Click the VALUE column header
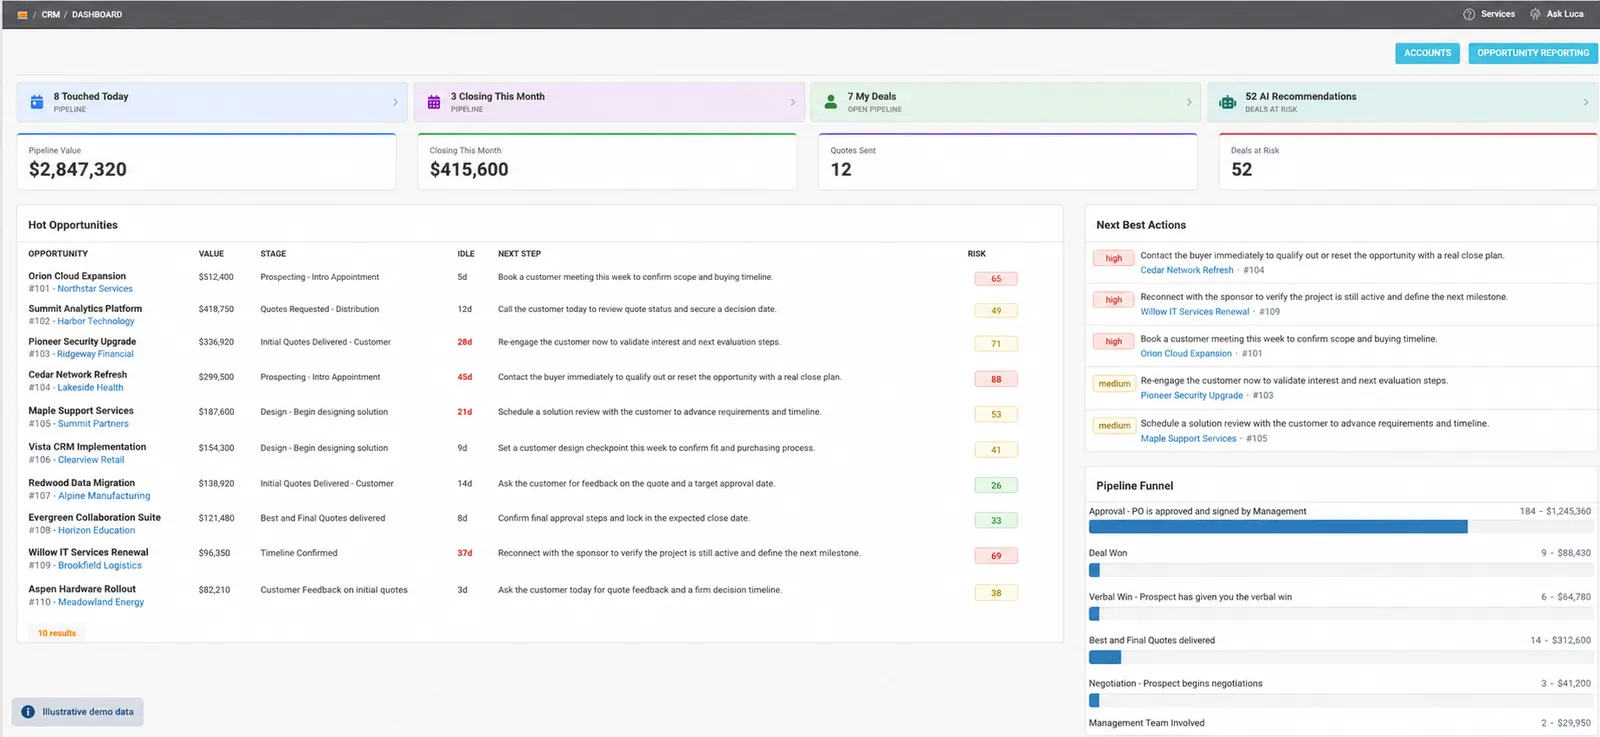The width and height of the screenshot is (1600, 737). pyautogui.click(x=211, y=254)
